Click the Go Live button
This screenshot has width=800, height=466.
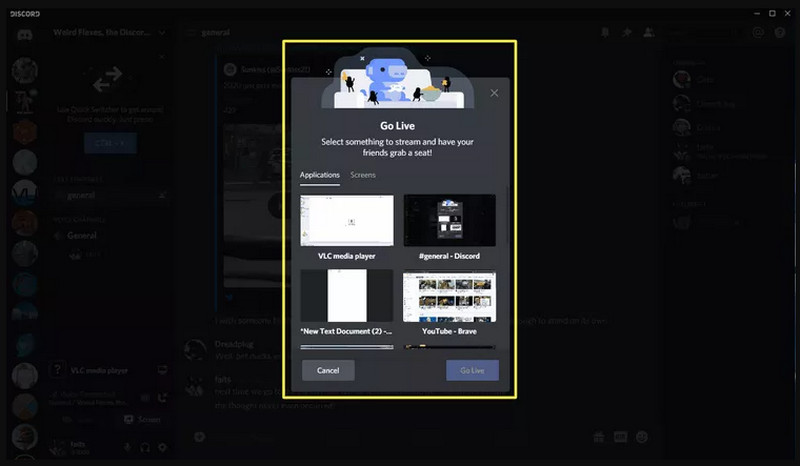[472, 370]
